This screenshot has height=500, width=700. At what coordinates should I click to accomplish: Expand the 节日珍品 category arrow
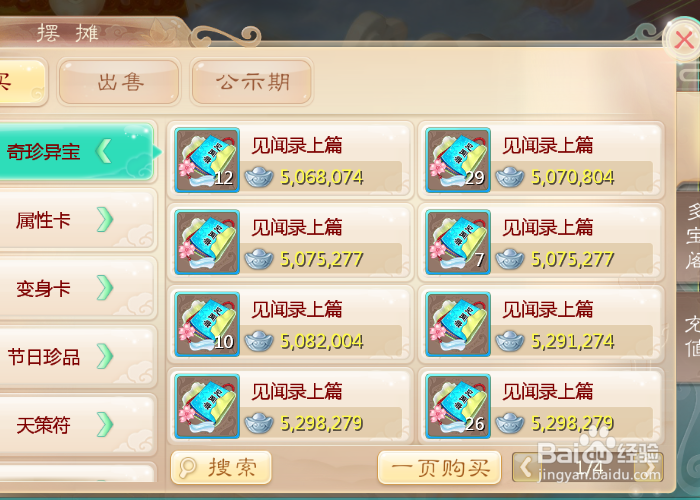tap(105, 356)
